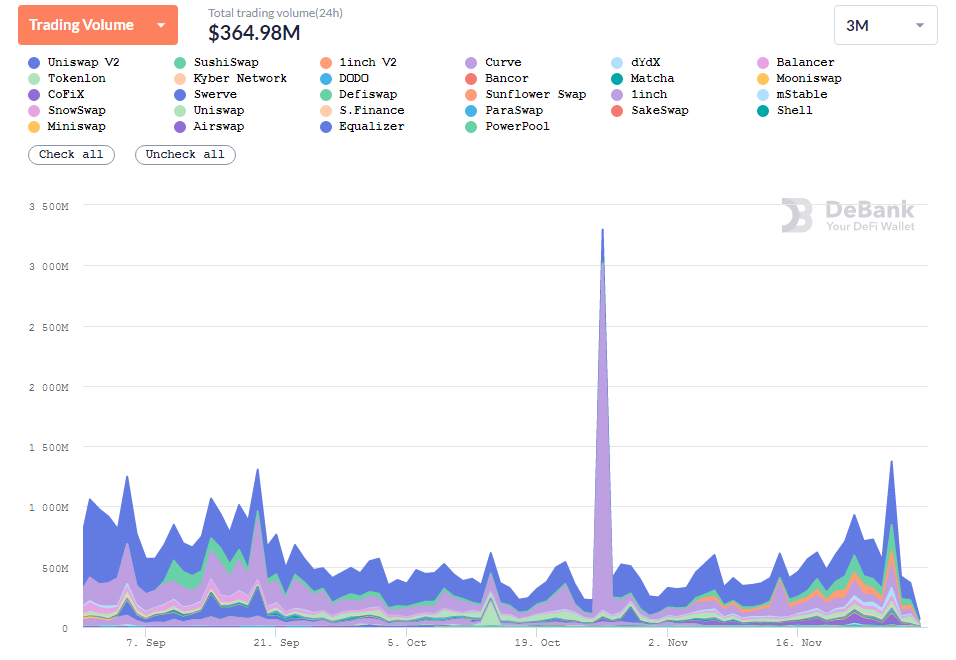This screenshot has height=660, width=956.
Task: Hide the Airswap series via its legend entry
Action: point(209,126)
